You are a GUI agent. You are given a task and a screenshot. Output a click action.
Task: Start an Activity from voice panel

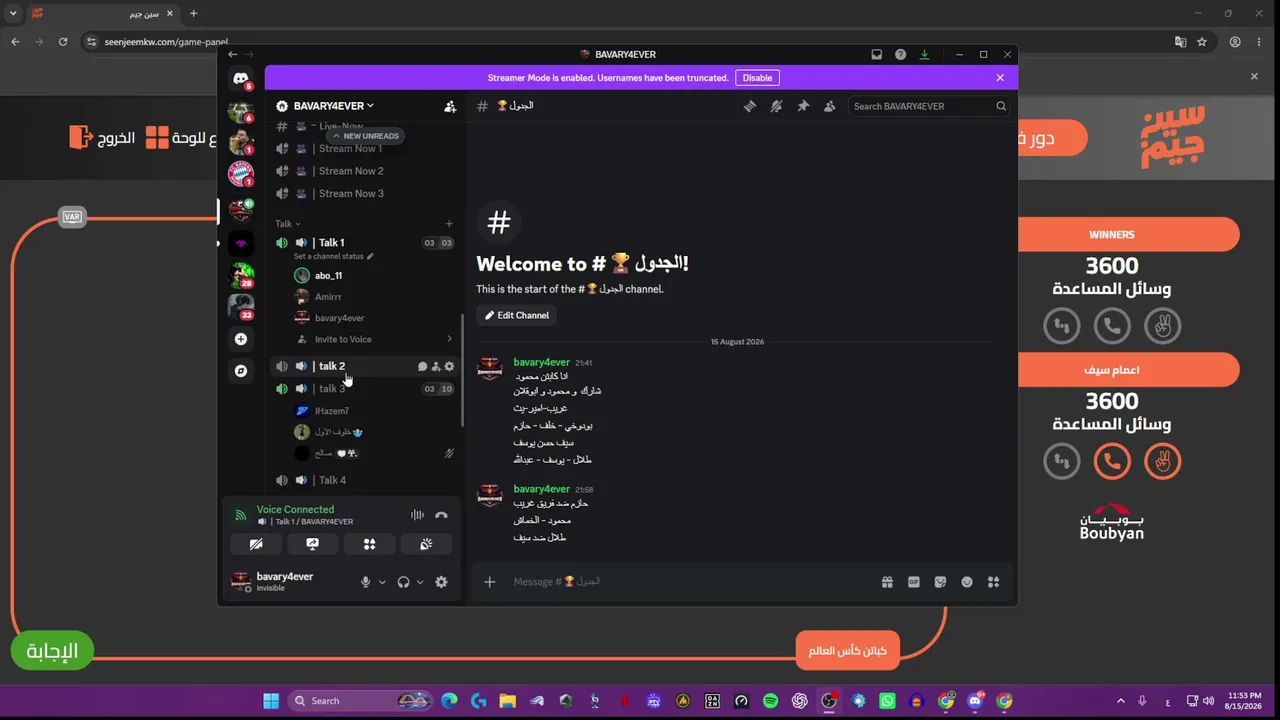click(x=369, y=544)
